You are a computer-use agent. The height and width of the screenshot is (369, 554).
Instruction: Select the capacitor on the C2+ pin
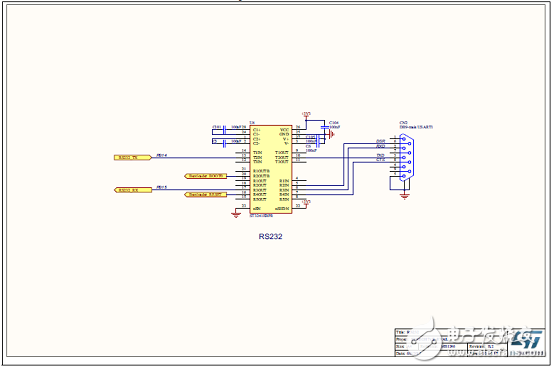point(224,143)
